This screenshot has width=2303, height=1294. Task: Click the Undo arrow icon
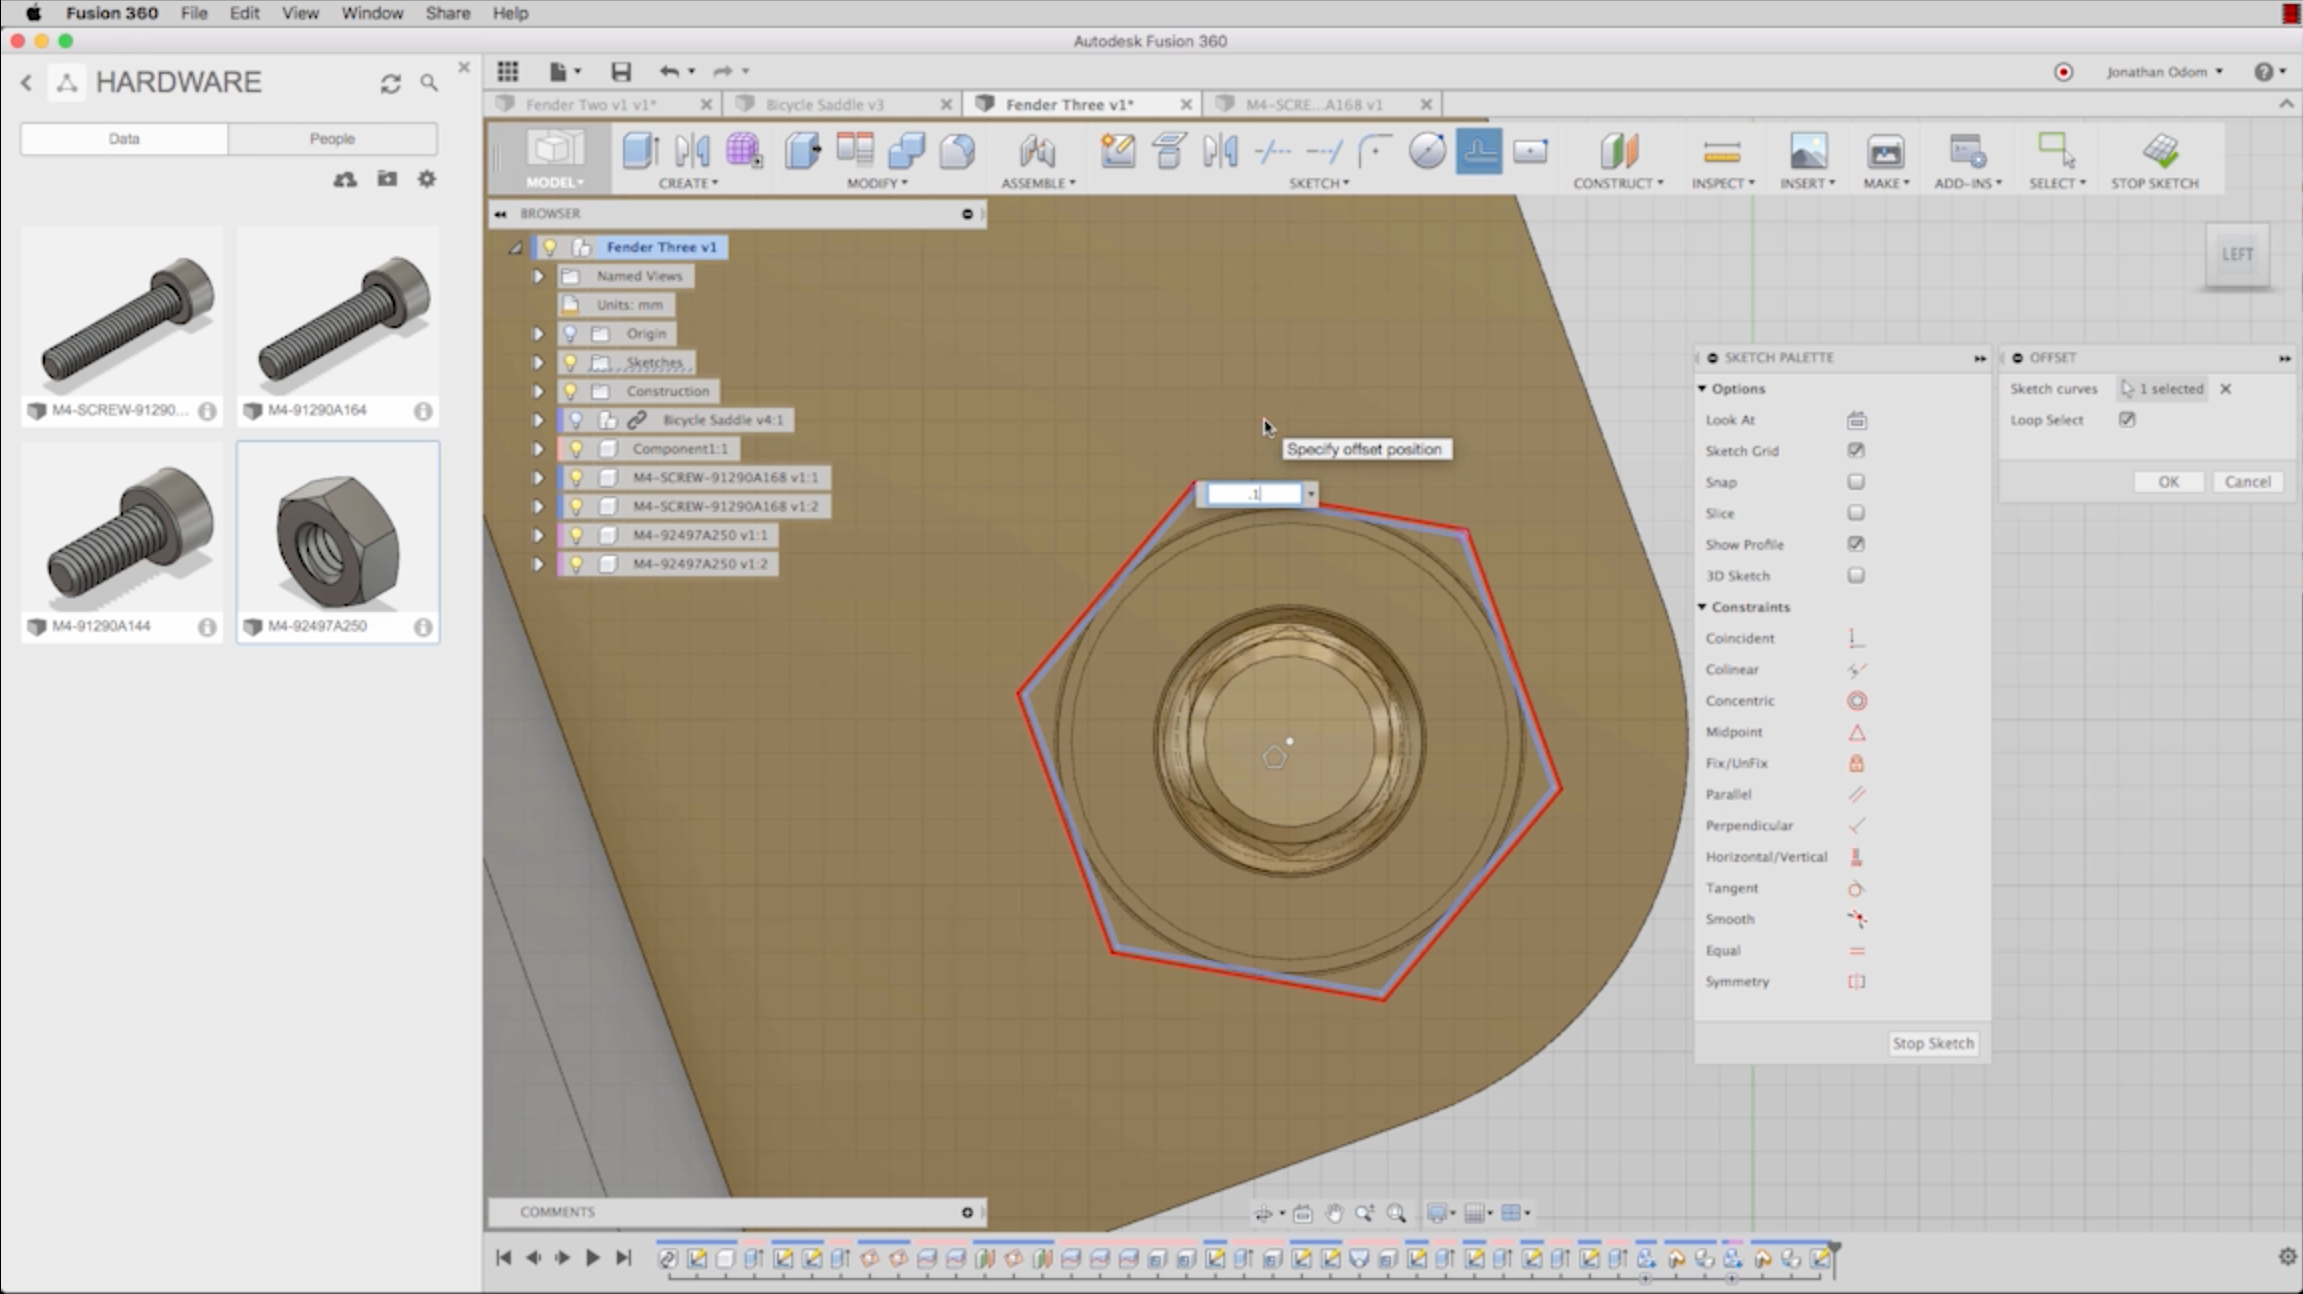[x=668, y=71]
